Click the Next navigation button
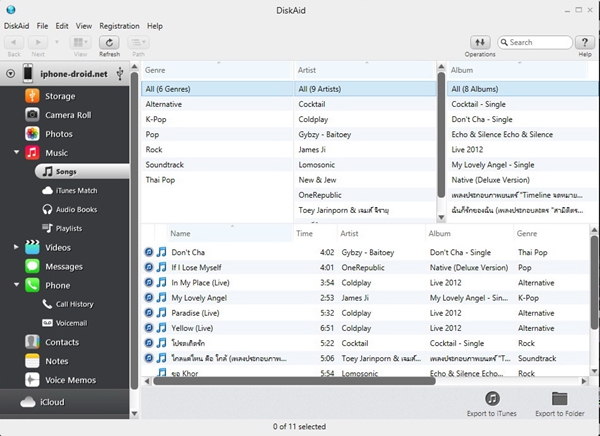Screen dimensions: 600x436 point(38,42)
